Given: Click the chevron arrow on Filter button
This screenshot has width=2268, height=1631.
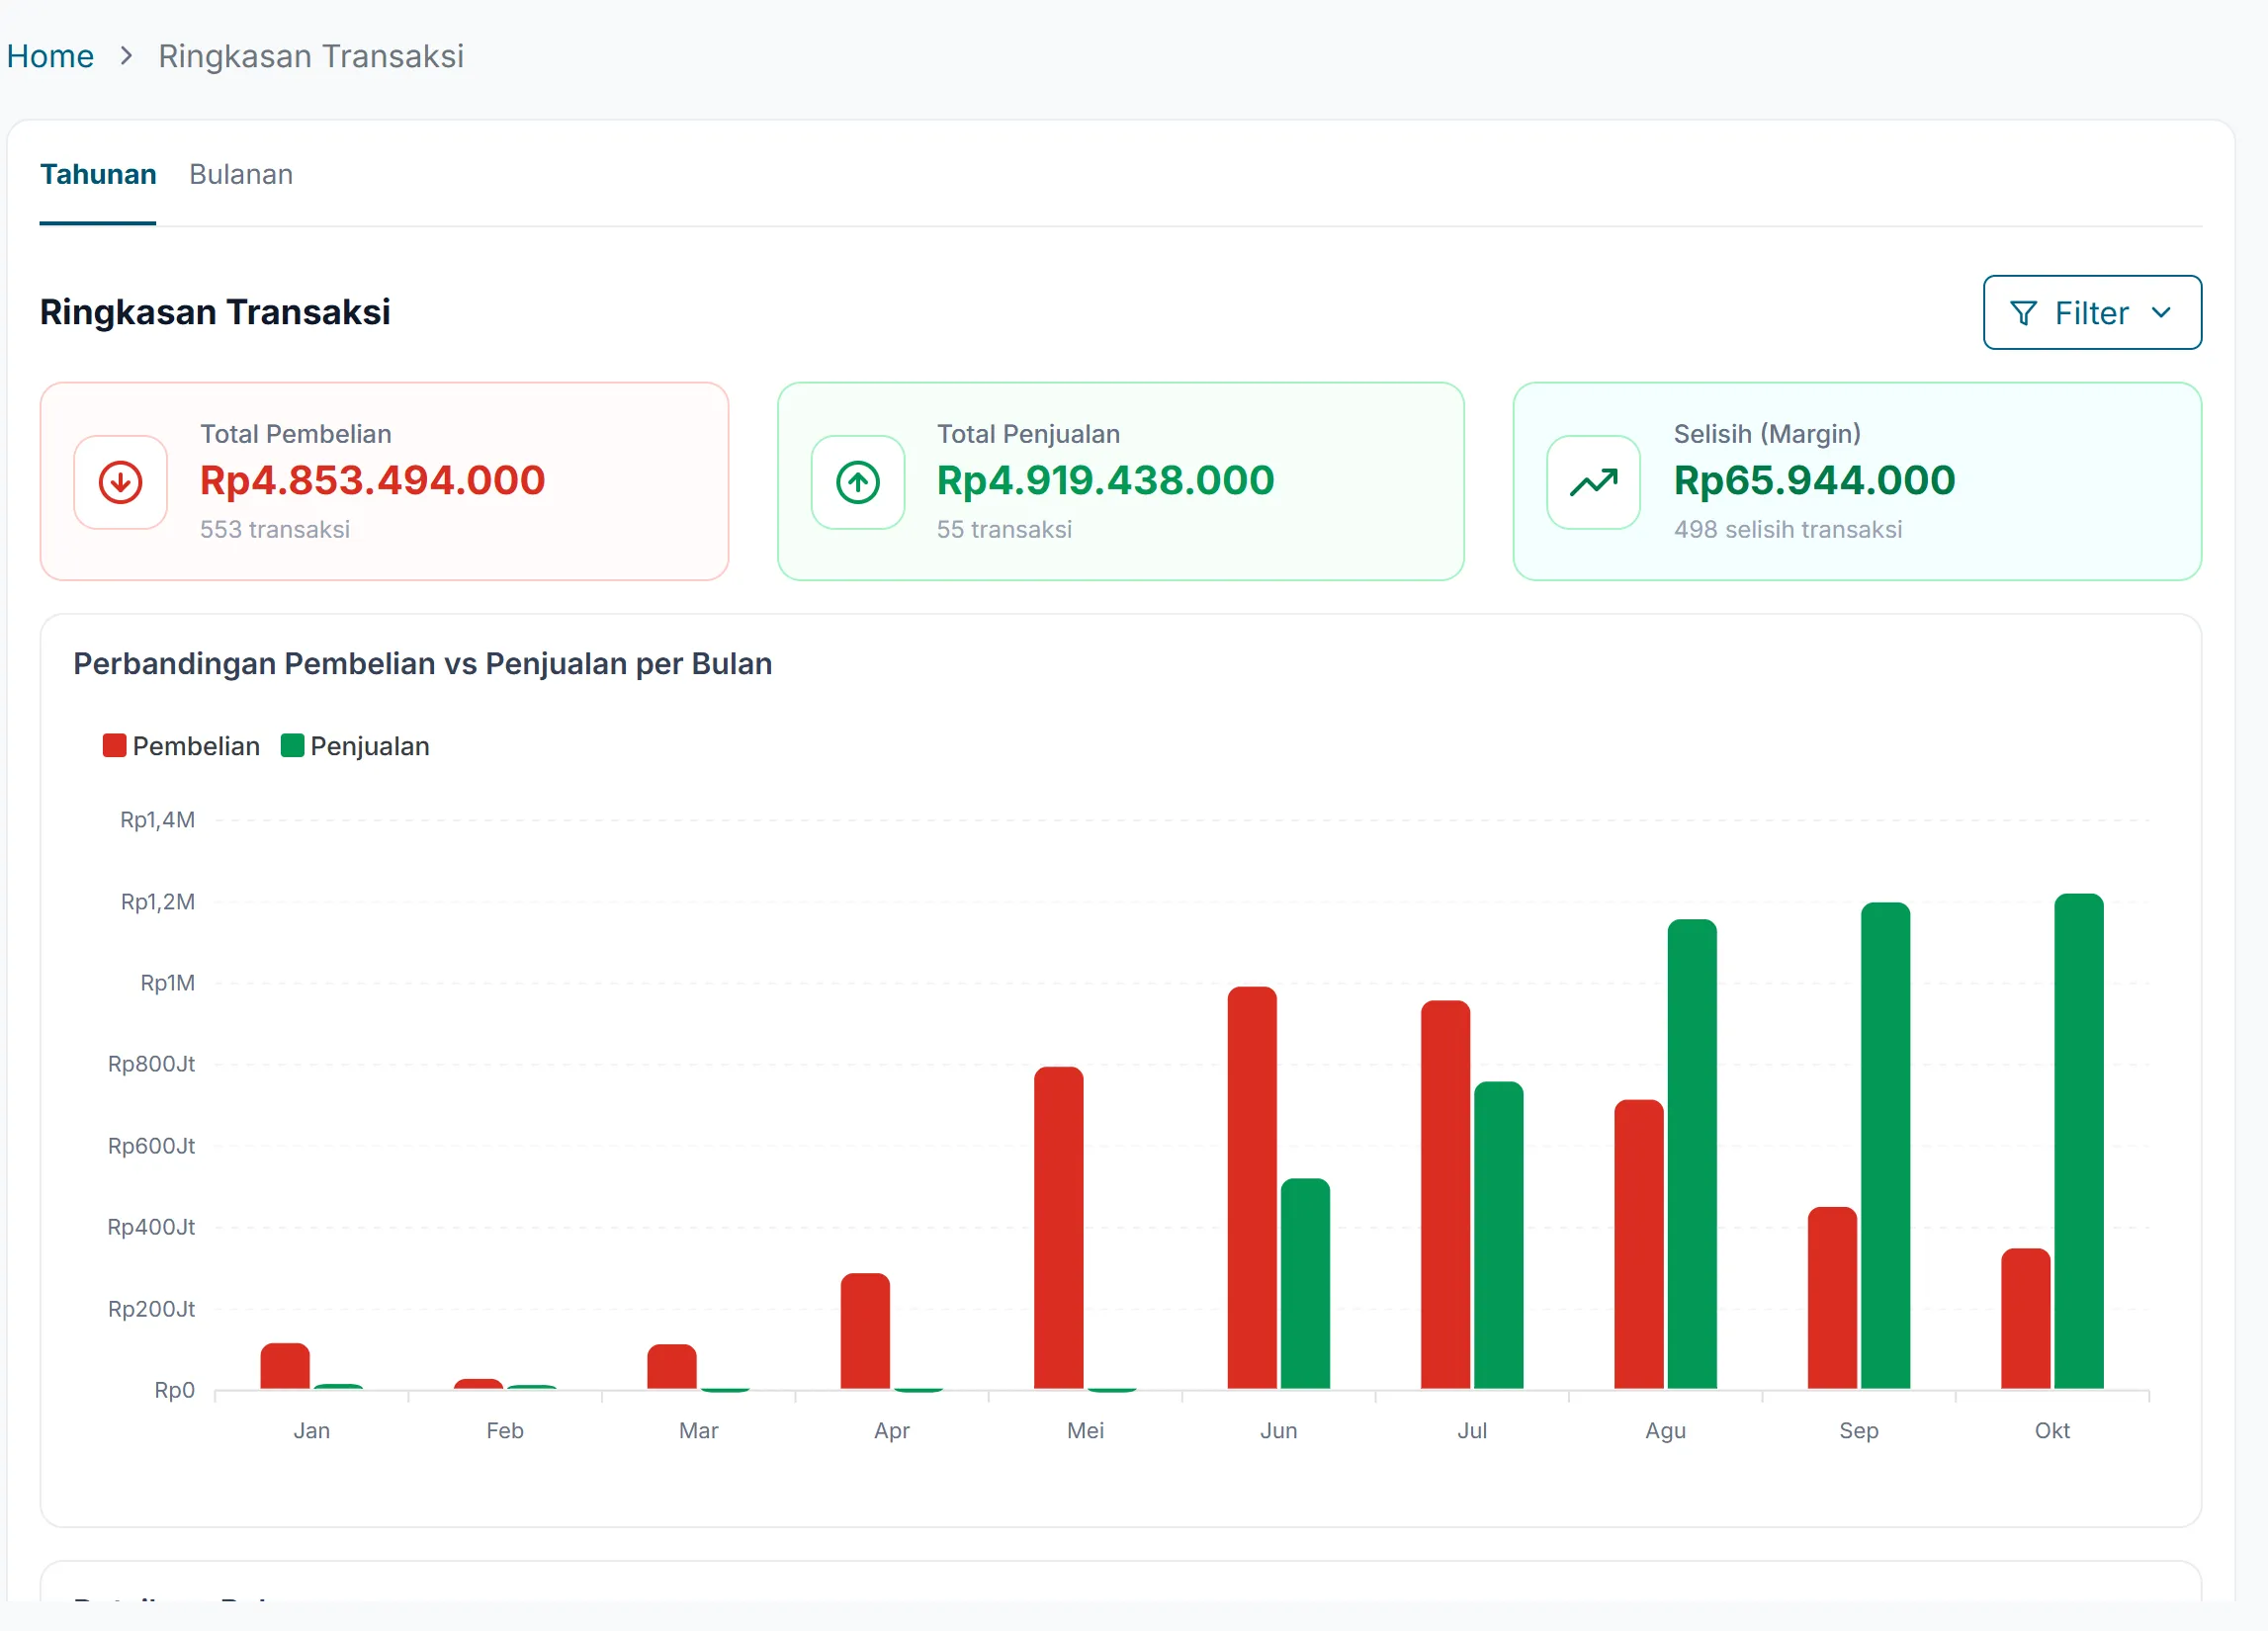Looking at the screenshot, I should click(x=2161, y=313).
